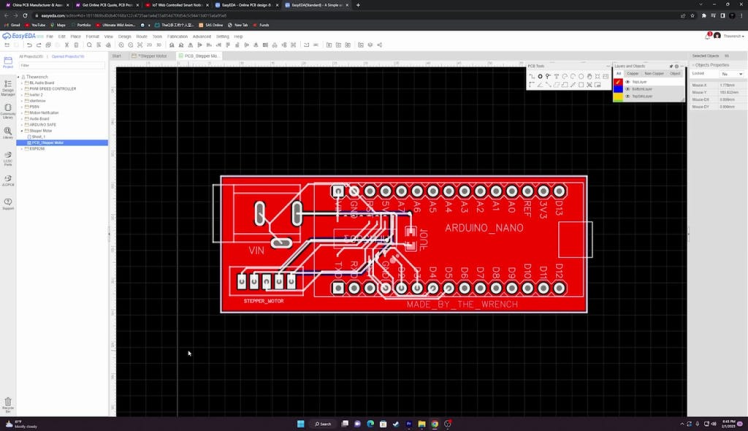Collapse the Stepper Motor project folder

(x=22, y=131)
